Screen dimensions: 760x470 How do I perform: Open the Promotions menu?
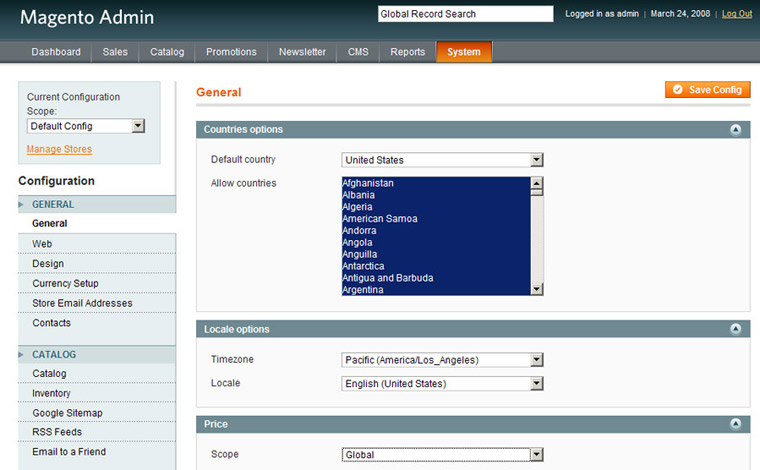click(231, 52)
